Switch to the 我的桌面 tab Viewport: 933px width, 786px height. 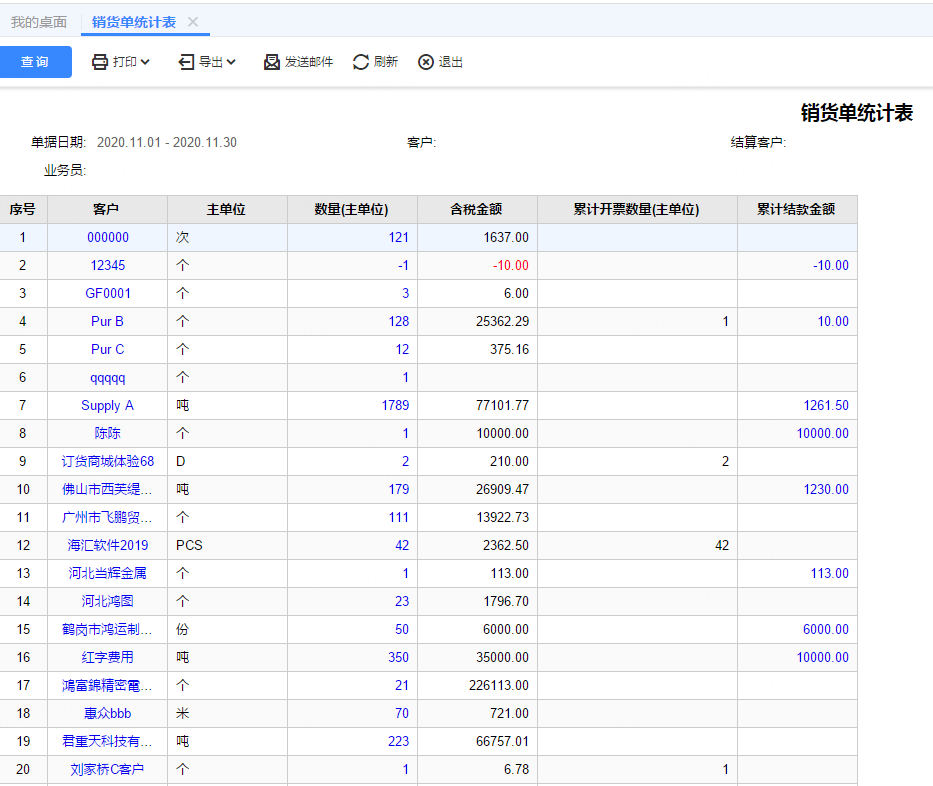coord(39,22)
